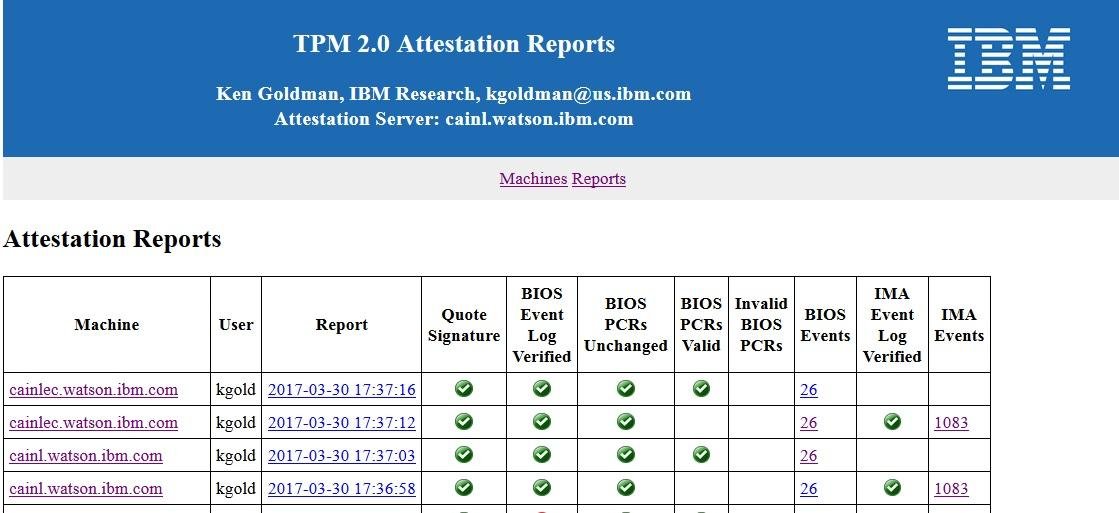
Task: Open report 2017-03-30 17:37:12
Action: [341, 423]
